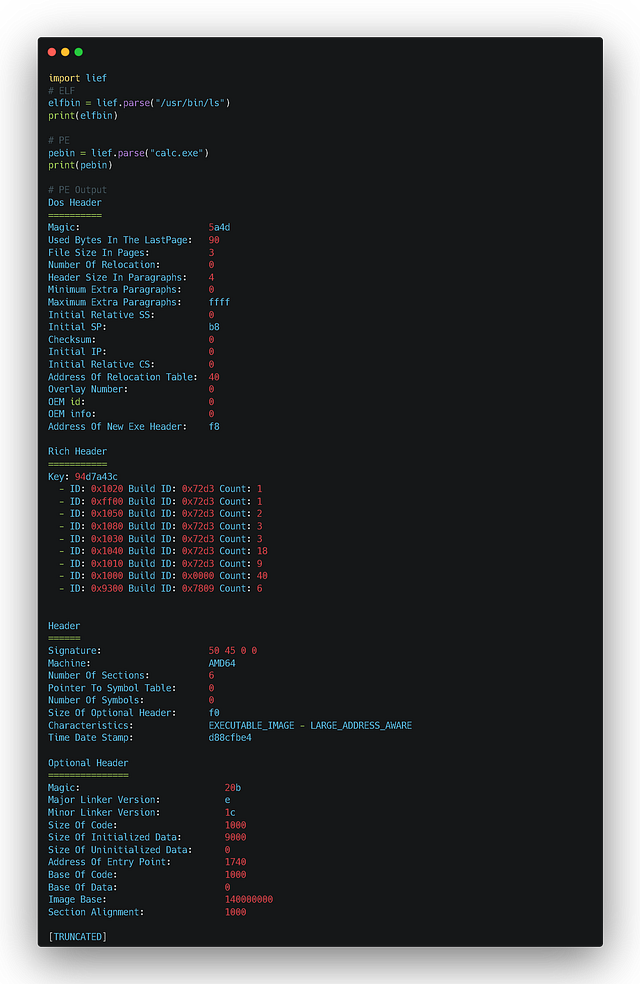
Task: Select Address Of Entry Point value '1740'
Action: pyautogui.click(x=235, y=862)
